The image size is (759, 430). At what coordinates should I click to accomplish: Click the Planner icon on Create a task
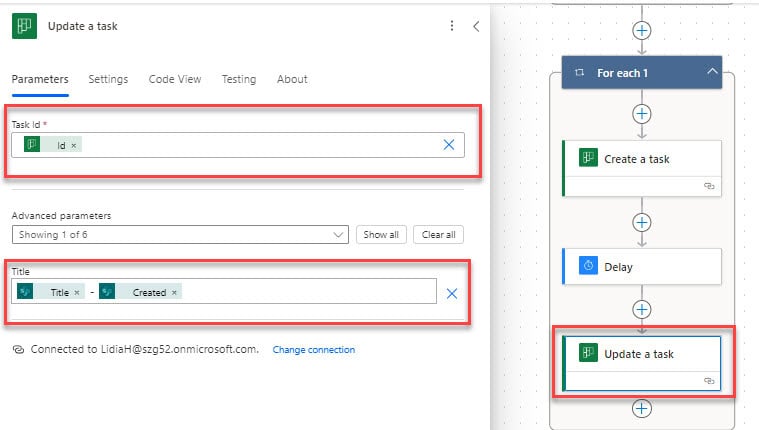click(588, 158)
